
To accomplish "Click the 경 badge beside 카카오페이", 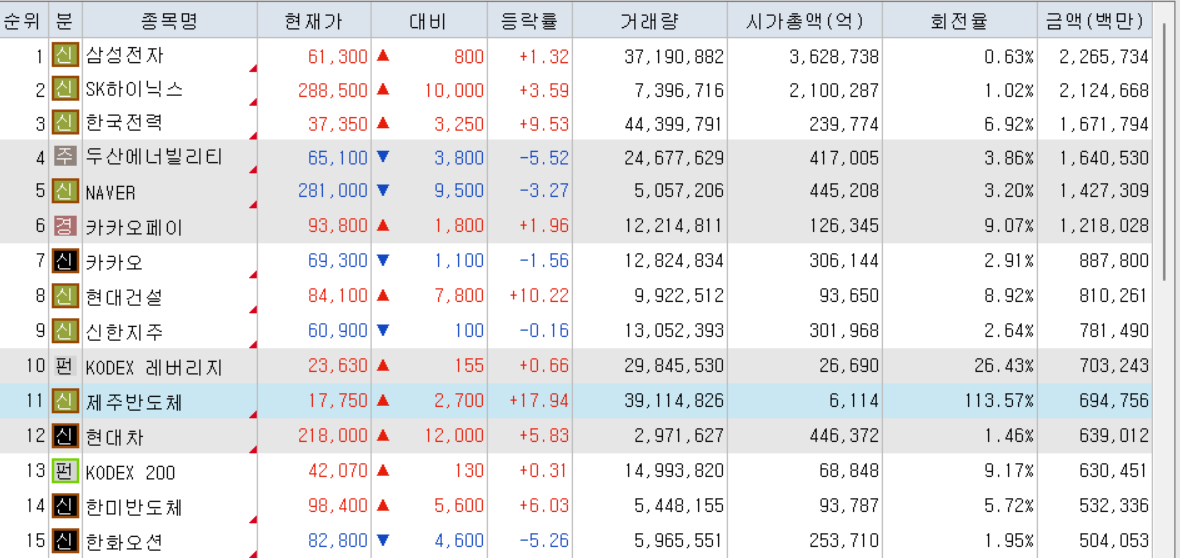I will pos(65,227).
